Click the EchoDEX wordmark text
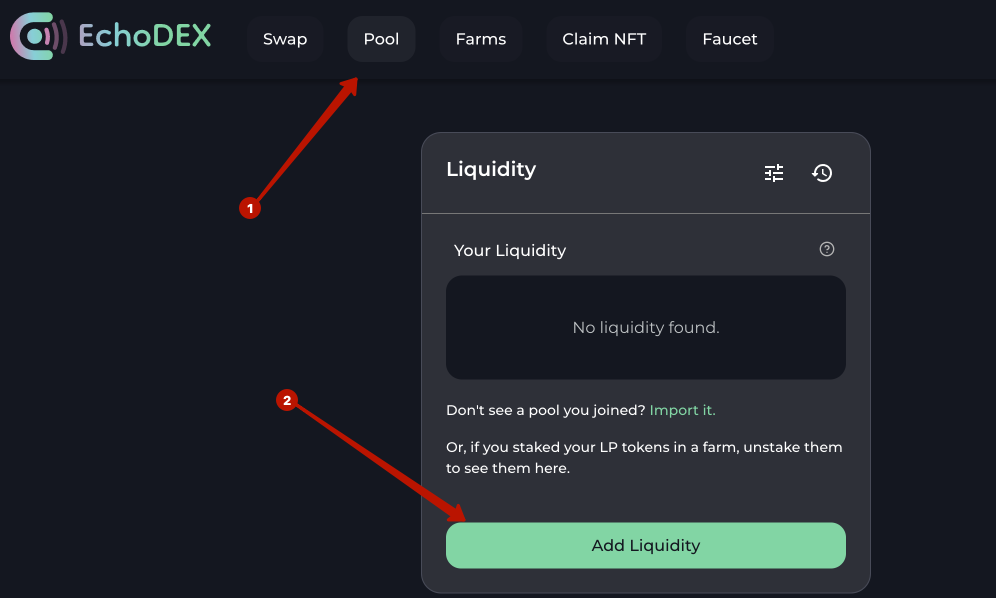The width and height of the screenshot is (996, 598). [x=145, y=37]
